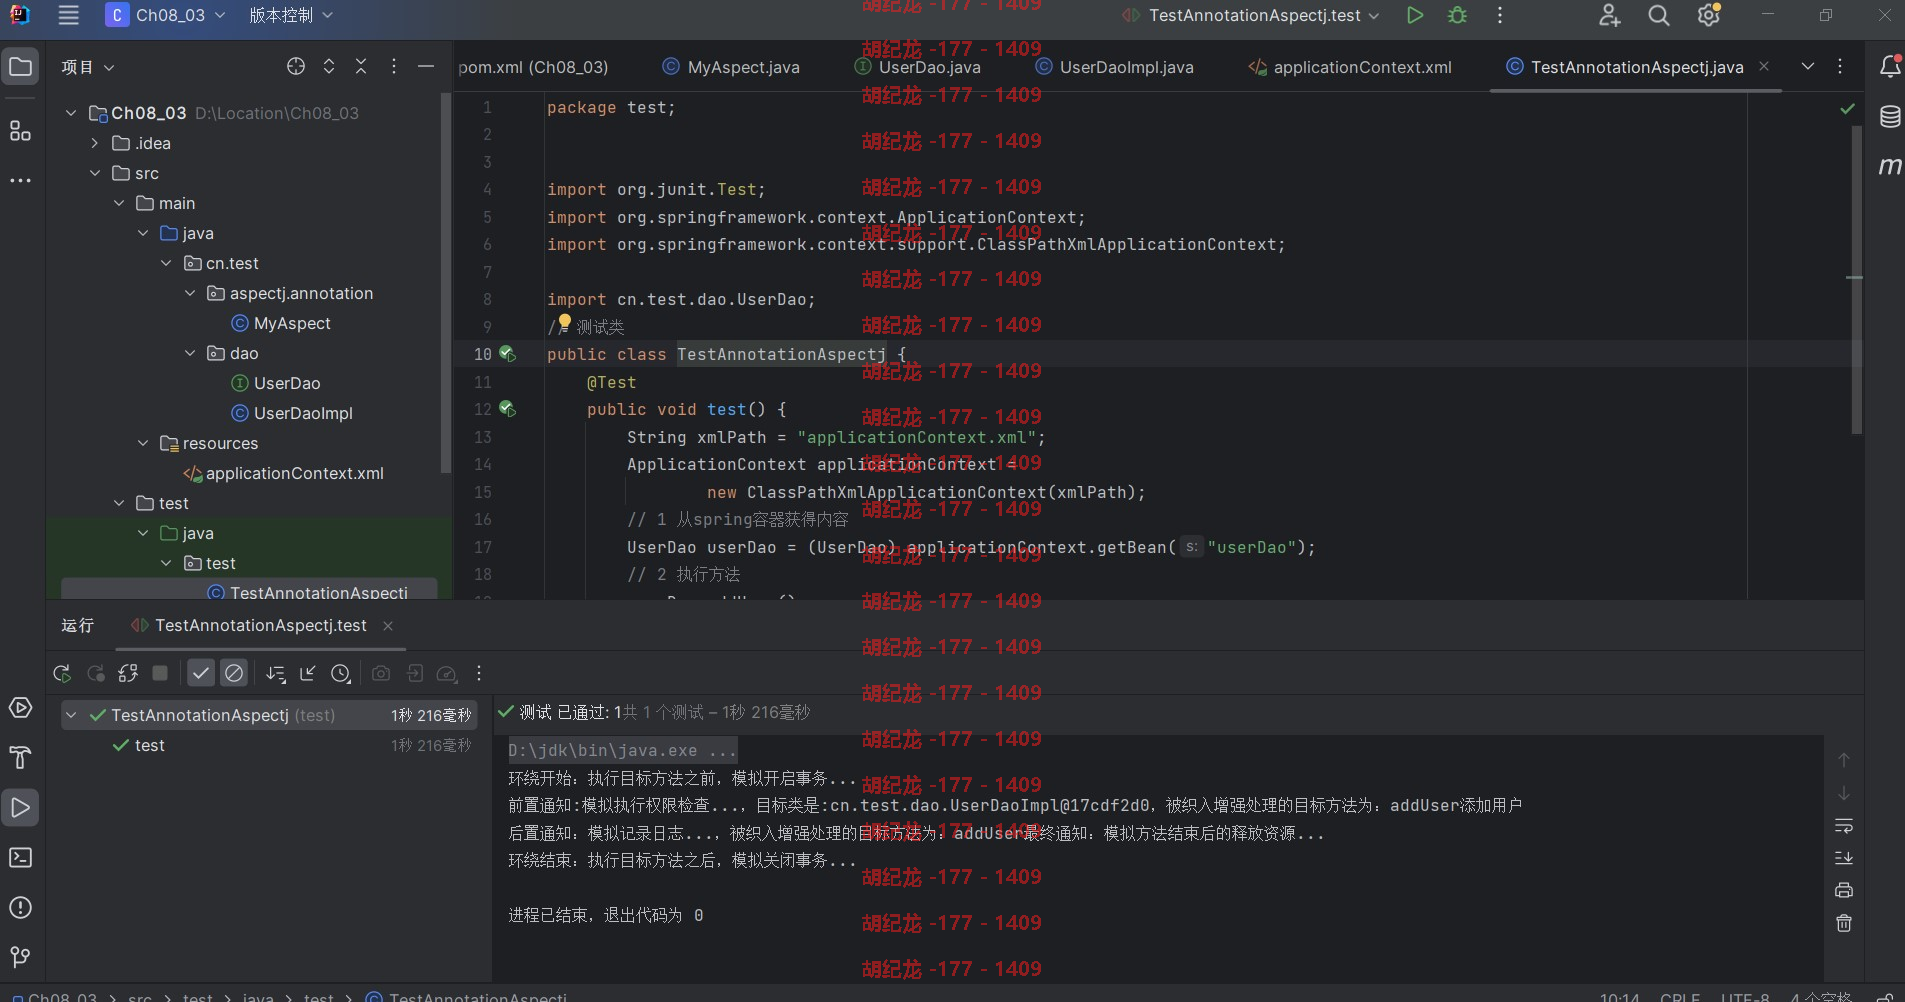Screen dimensions: 1905x1002
Task: Open Database tool window icon
Action: click(x=1890, y=116)
